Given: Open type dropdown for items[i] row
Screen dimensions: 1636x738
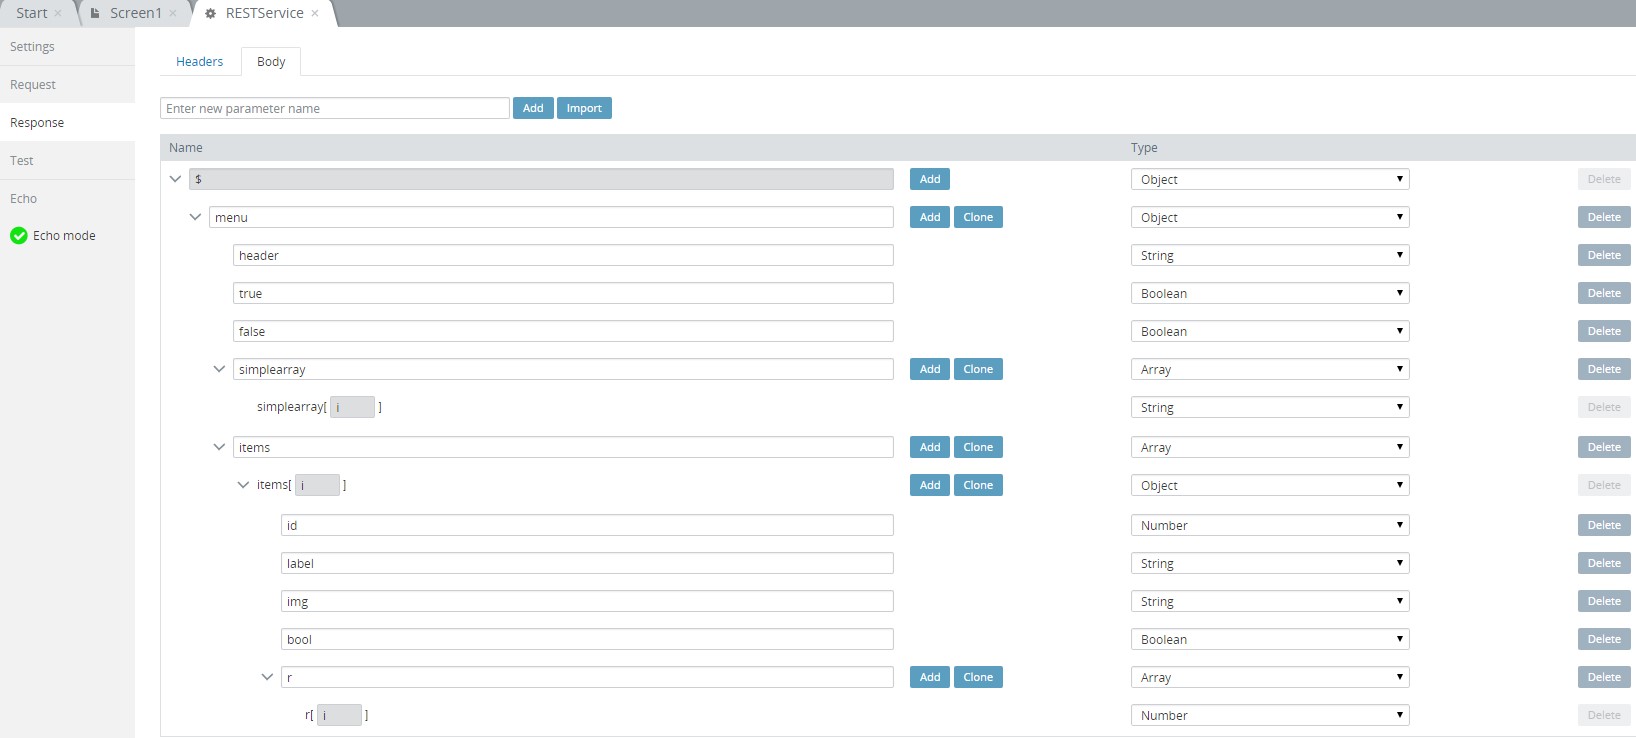Looking at the screenshot, I should point(1270,485).
